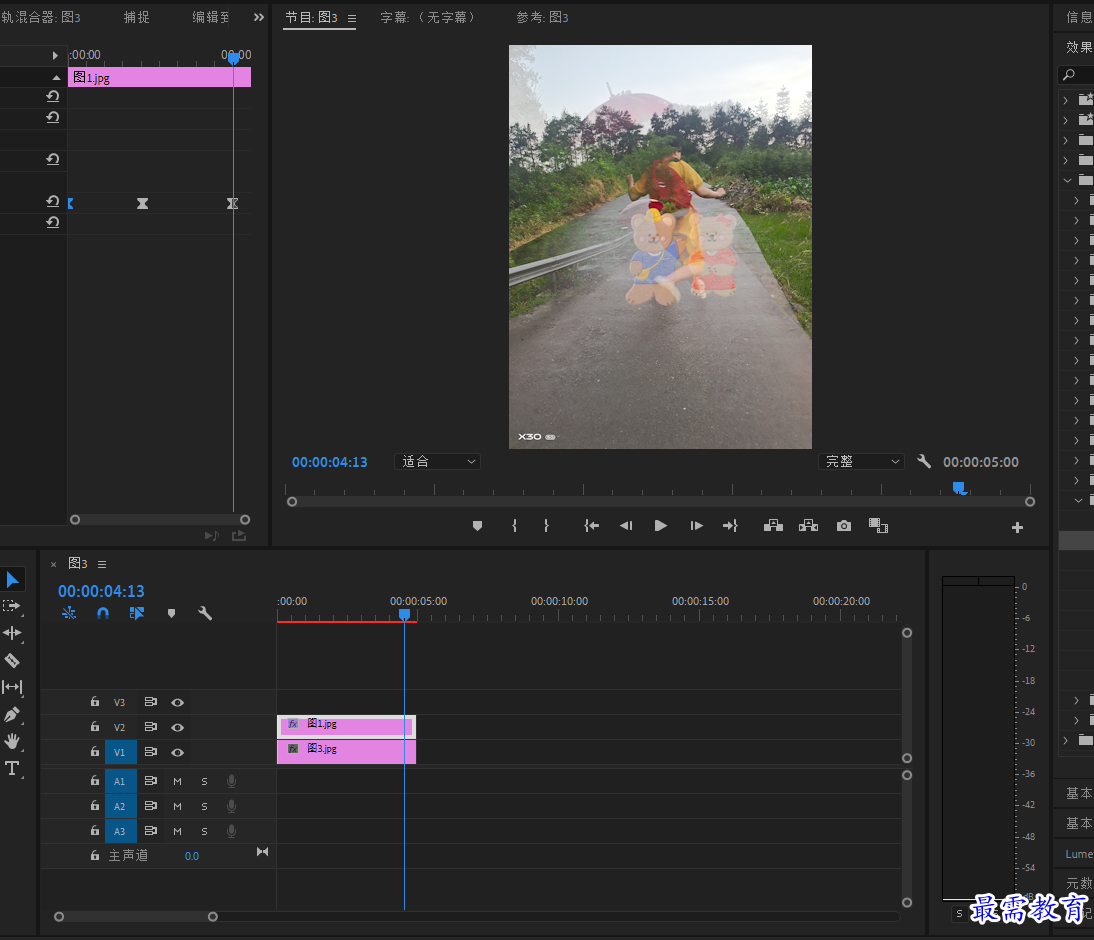Close the 图3 timeline tab
This screenshot has height=940, width=1094.
point(54,565)
